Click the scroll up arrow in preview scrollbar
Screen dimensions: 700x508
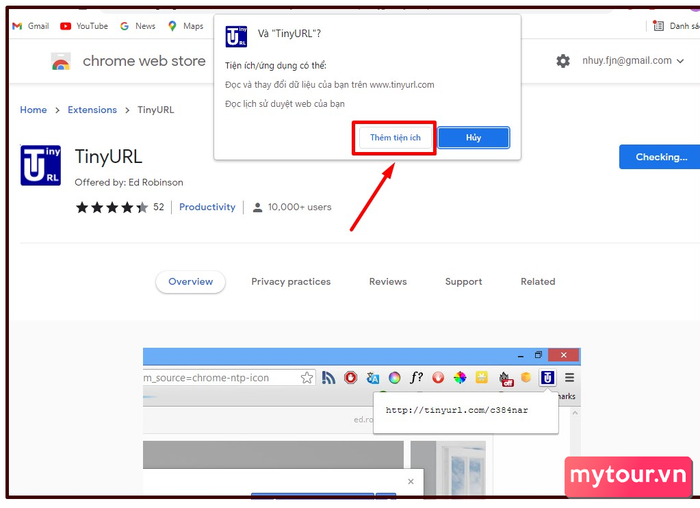pos(575,413)
